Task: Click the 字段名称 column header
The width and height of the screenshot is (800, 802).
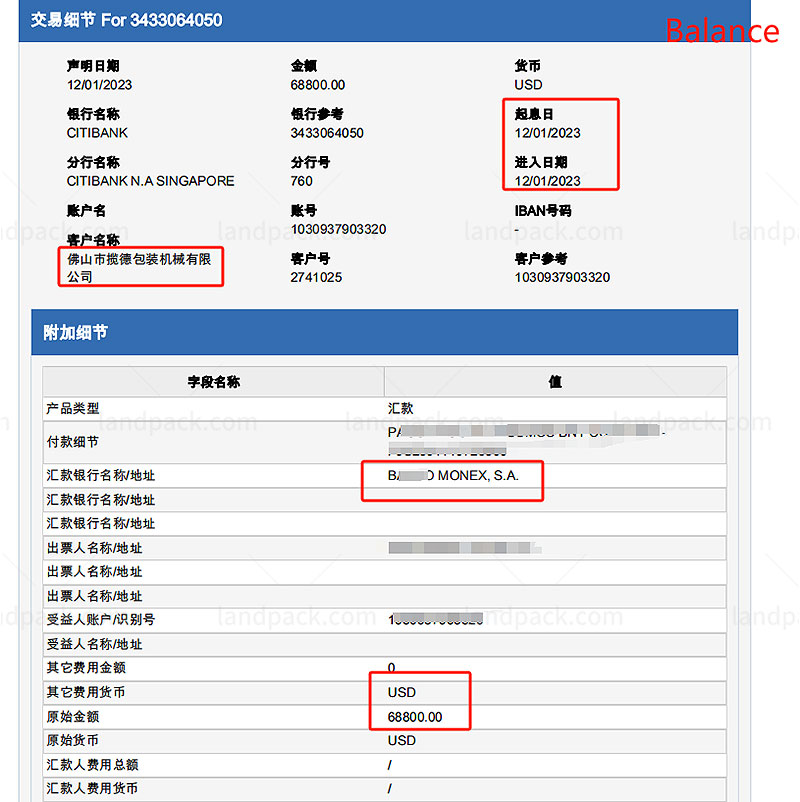Action: pos(213,382)
